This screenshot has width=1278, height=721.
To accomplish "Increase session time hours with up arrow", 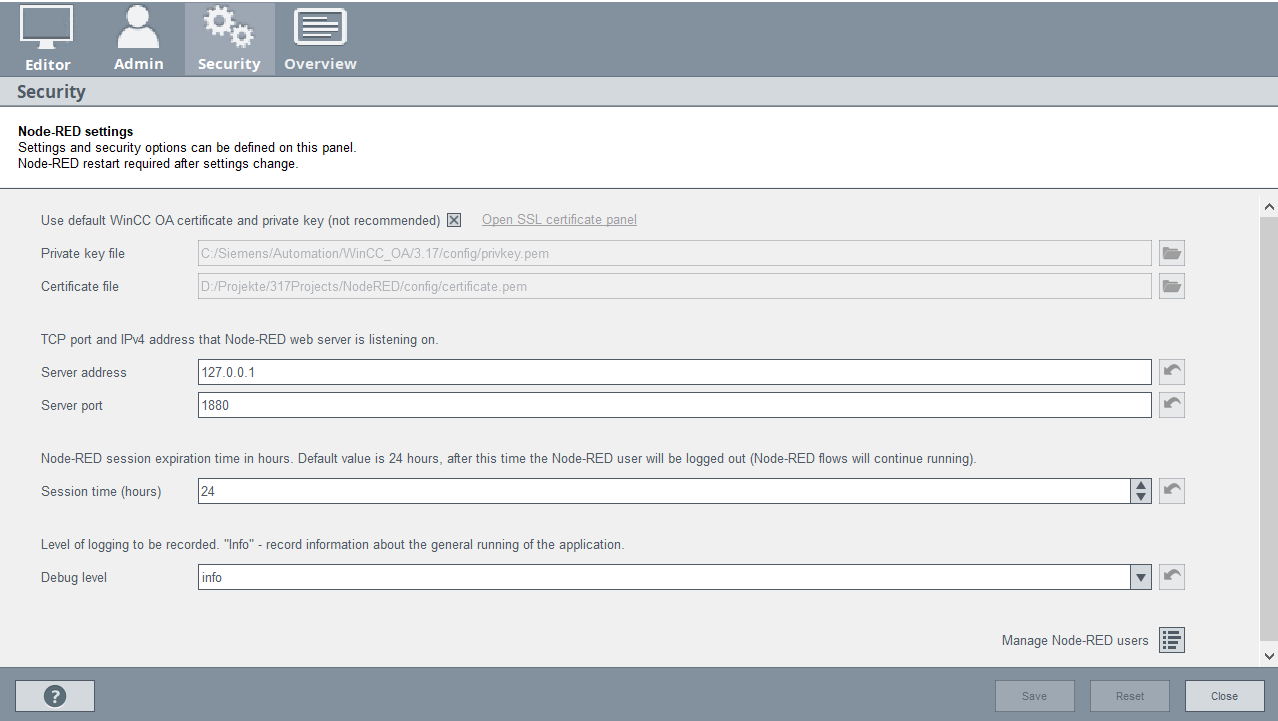I will point(1140,485).
